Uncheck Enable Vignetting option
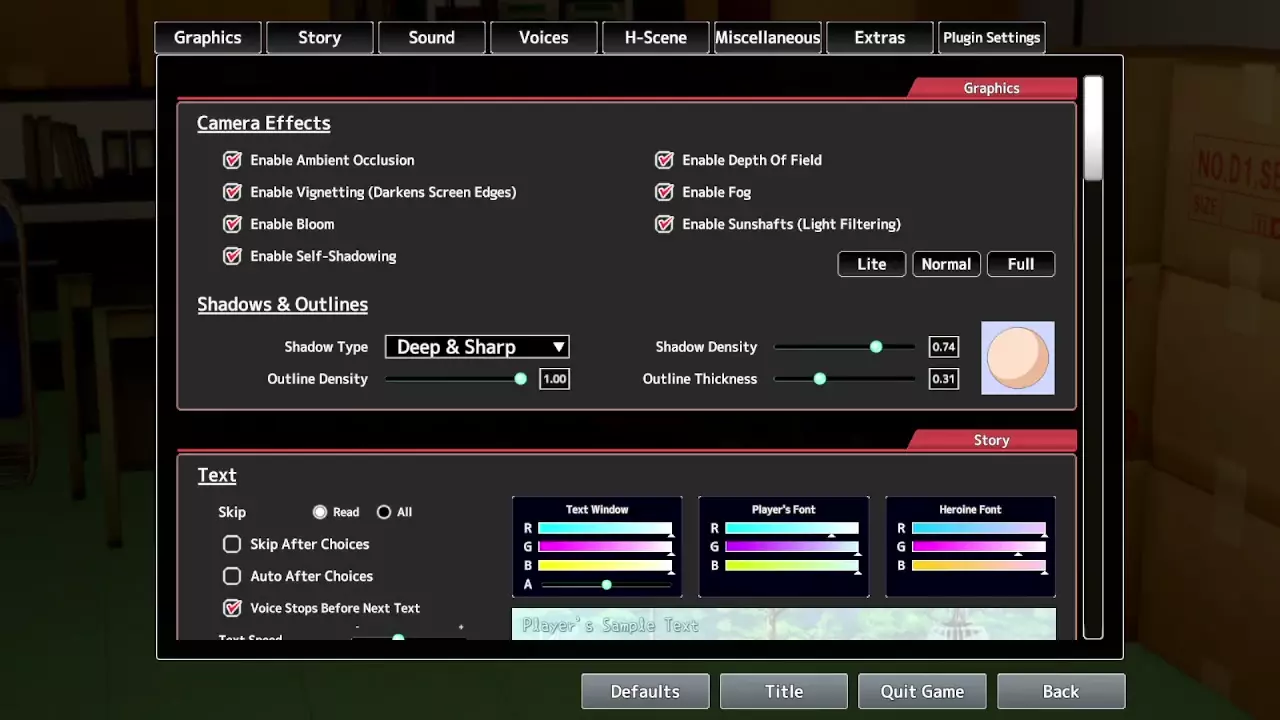Screen dimensions: 1280x720 coord(232,192)
